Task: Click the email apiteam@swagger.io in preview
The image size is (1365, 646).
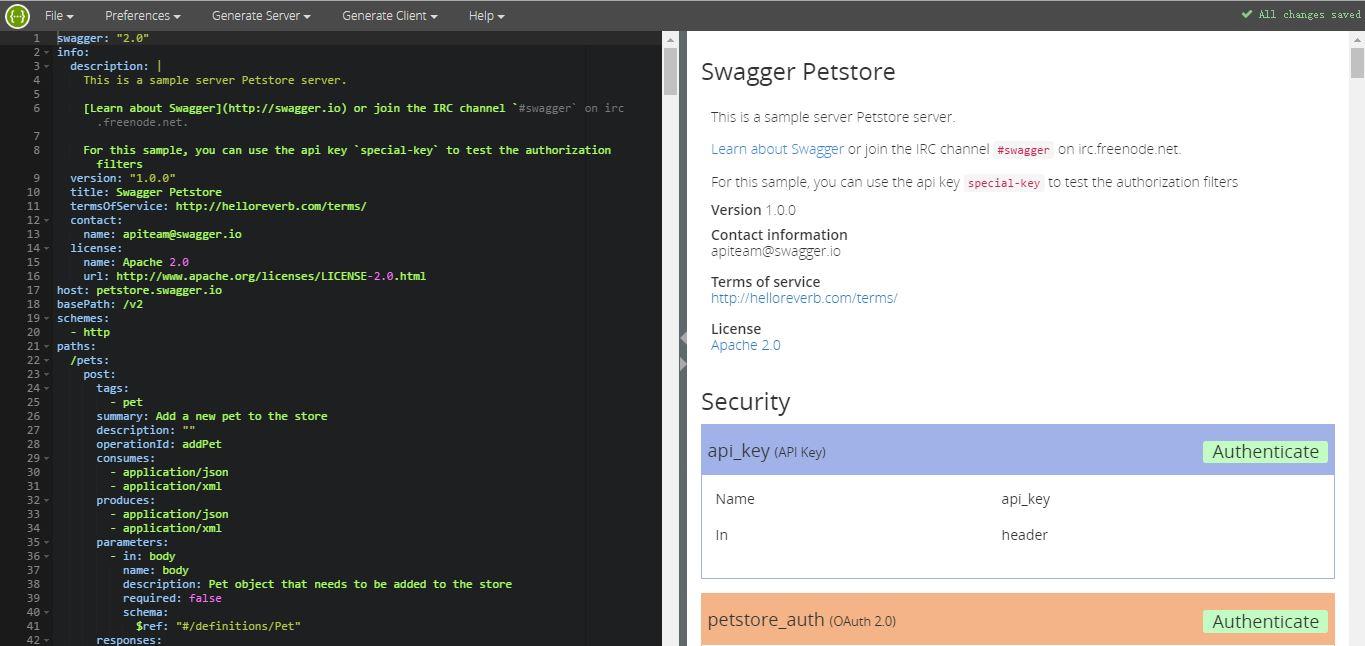Action: pos(776,251)
